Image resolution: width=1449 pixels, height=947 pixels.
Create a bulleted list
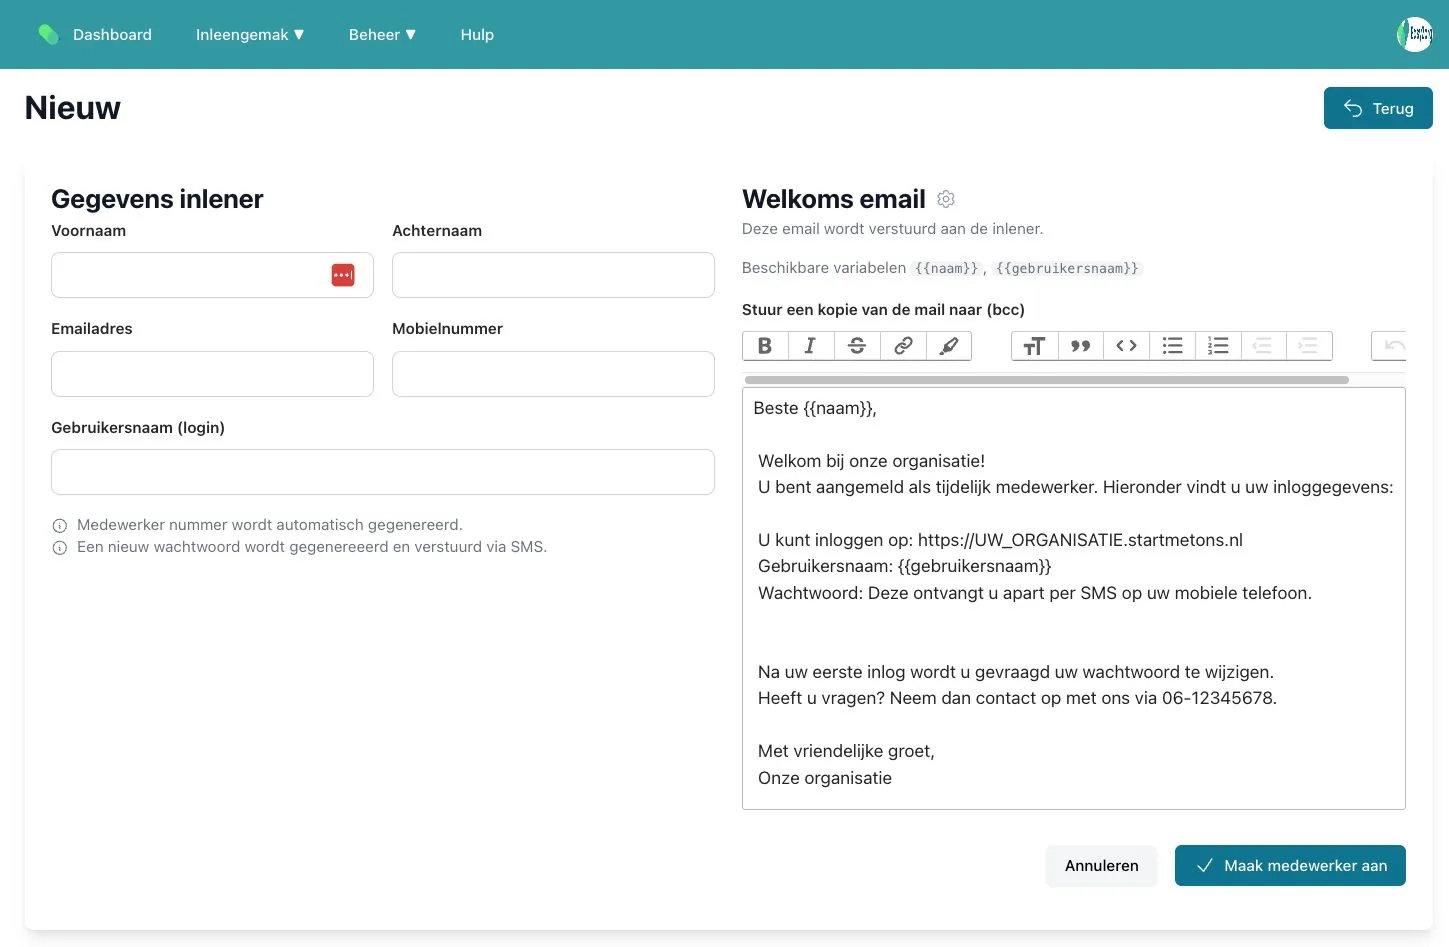[1172, 346]
